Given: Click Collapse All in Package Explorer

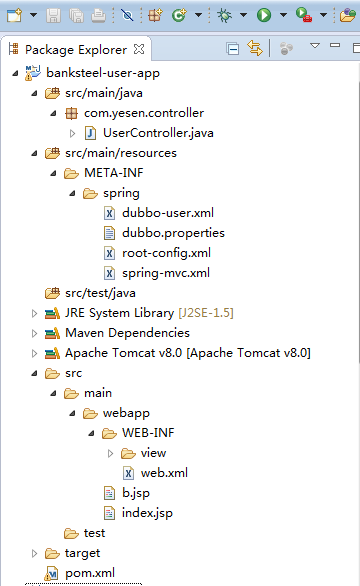Looking at the screenshot, I should point(233,49).
